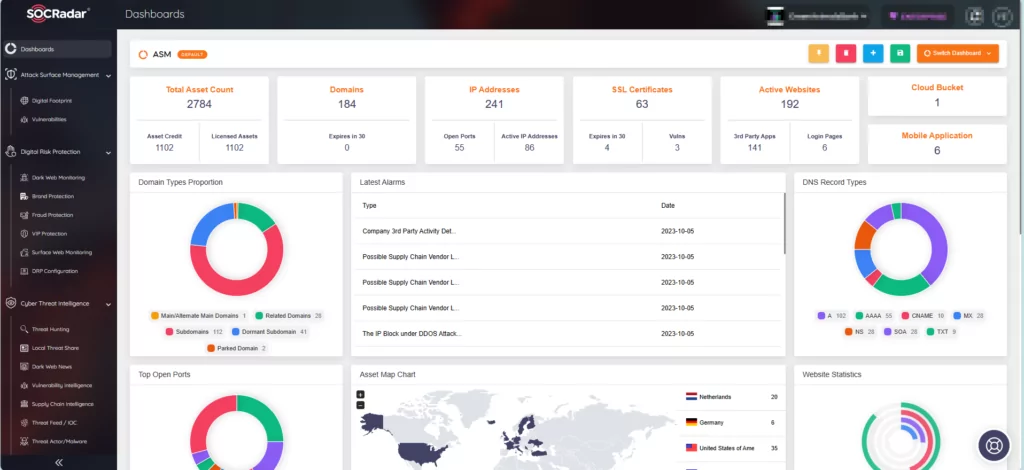
Task: Open the Dashboards sidebar item
Action: coord(57,49)
